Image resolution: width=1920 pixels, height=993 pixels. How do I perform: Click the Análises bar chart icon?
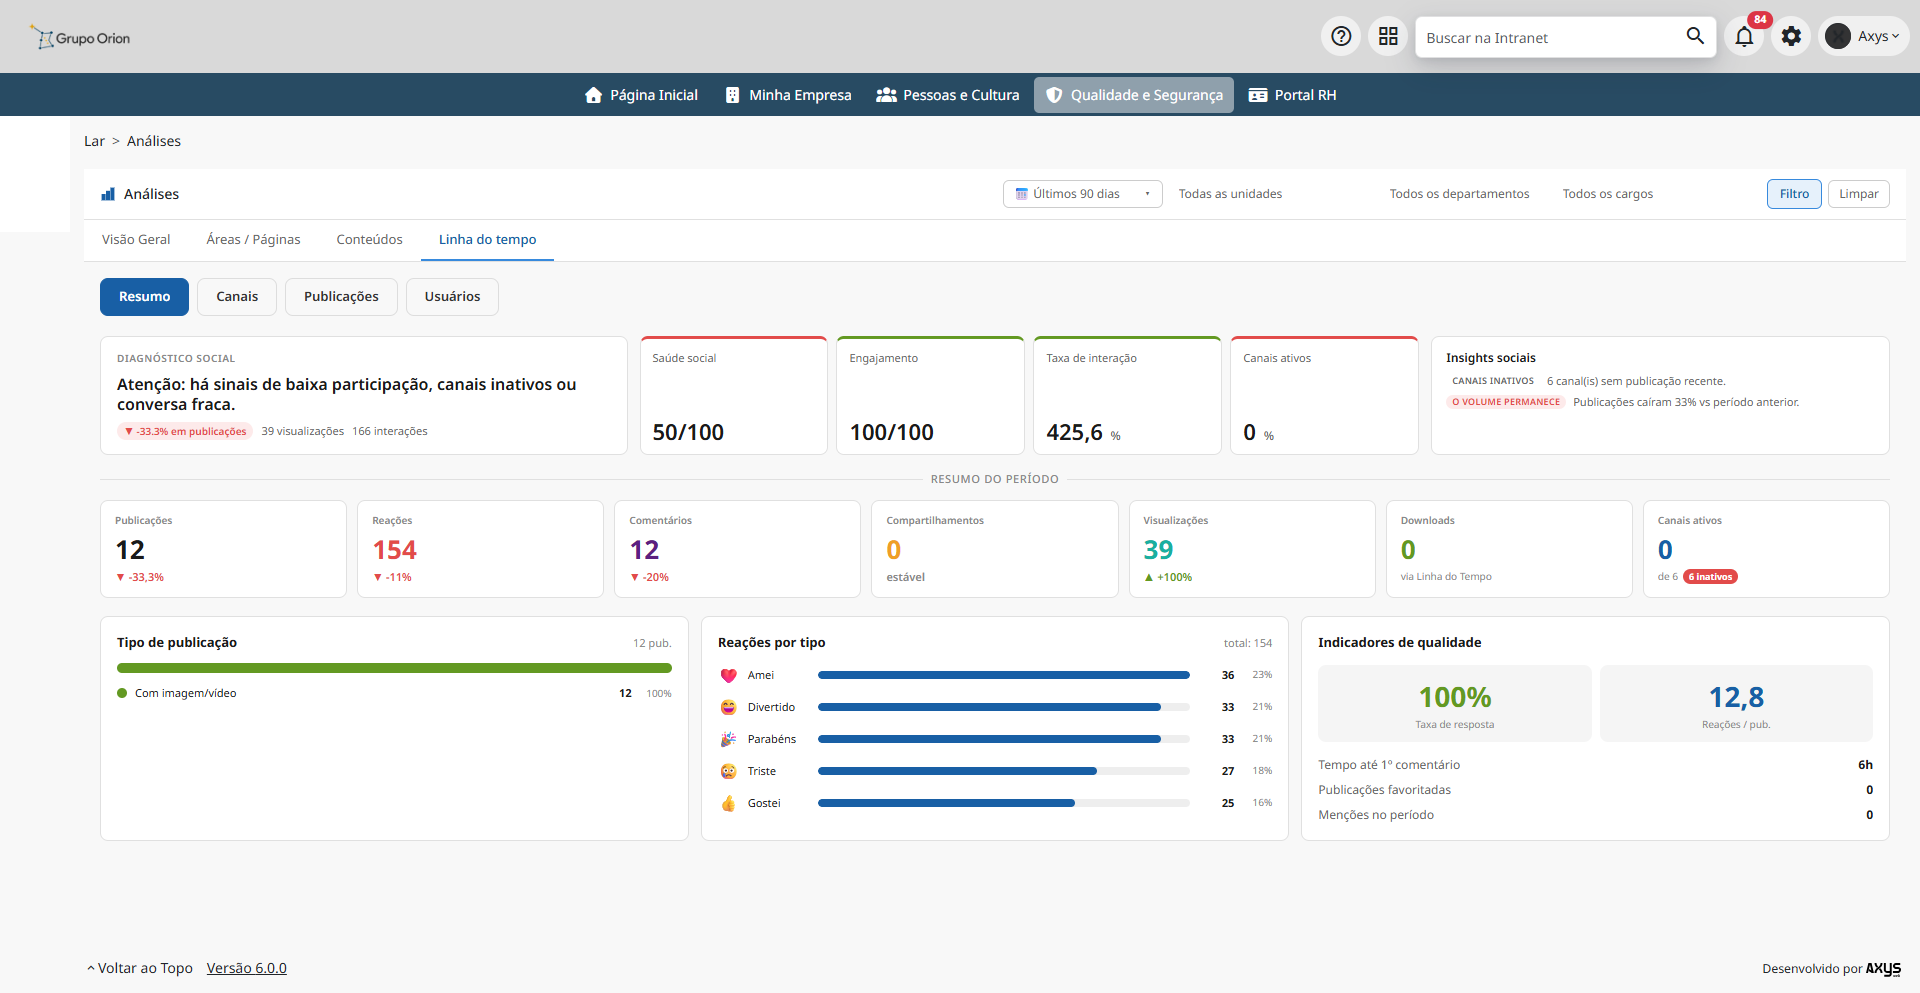108,194
